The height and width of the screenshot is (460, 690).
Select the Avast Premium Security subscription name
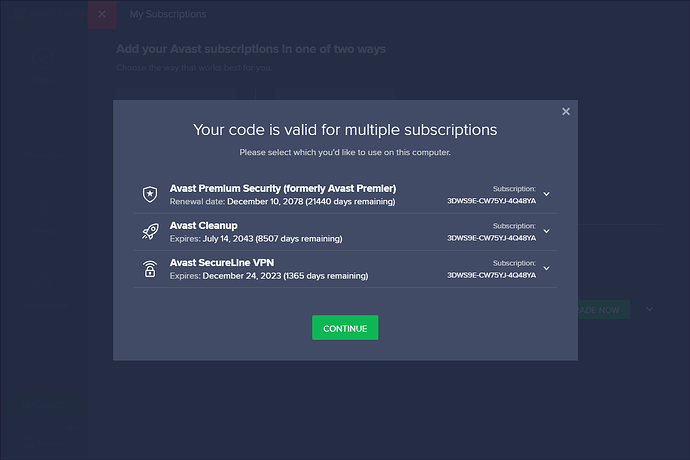(283, 188)
